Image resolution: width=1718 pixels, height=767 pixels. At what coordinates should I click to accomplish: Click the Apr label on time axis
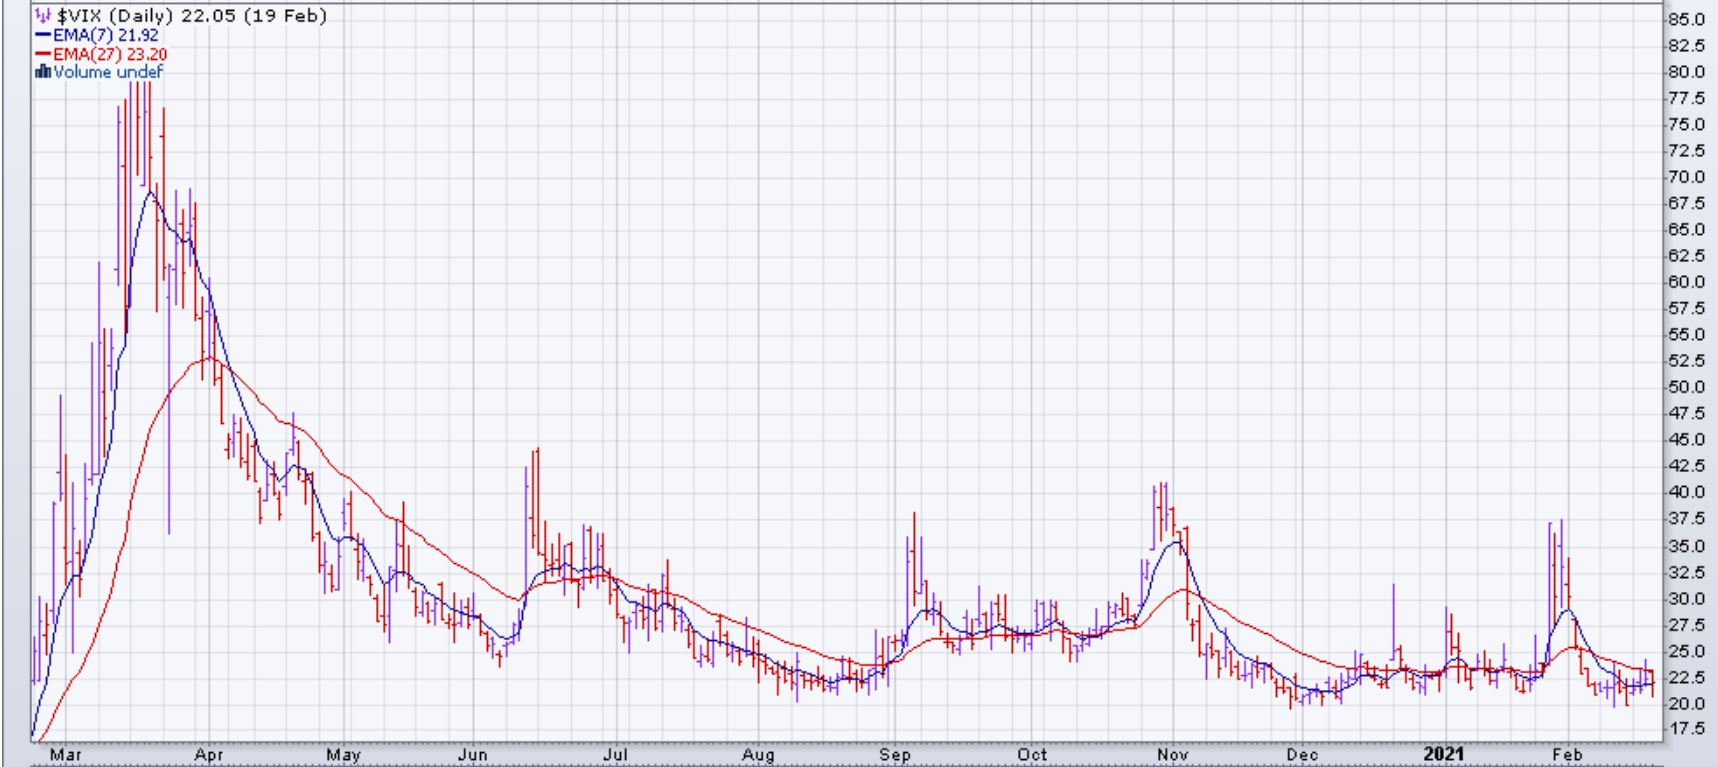[x=208, y=755]
